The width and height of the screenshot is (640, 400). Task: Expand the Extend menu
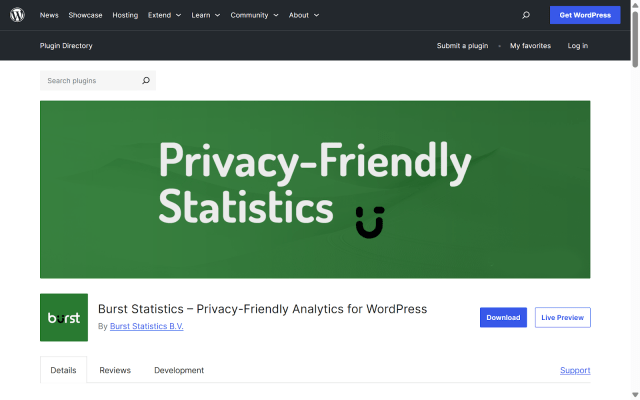tap(164, 15)
